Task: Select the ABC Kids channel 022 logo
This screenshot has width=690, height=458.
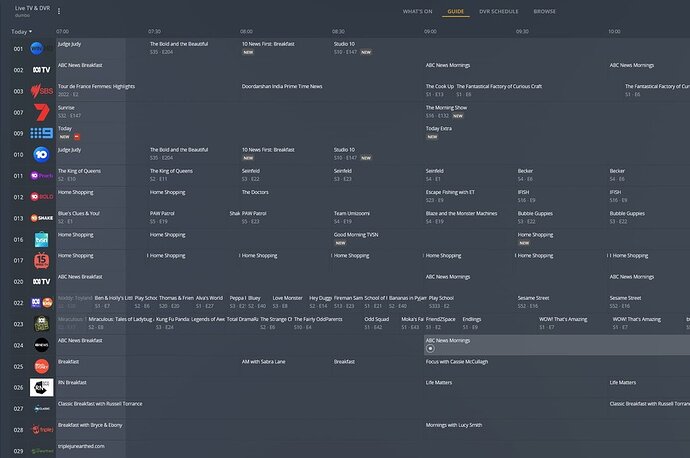Action: pos(41,303)
